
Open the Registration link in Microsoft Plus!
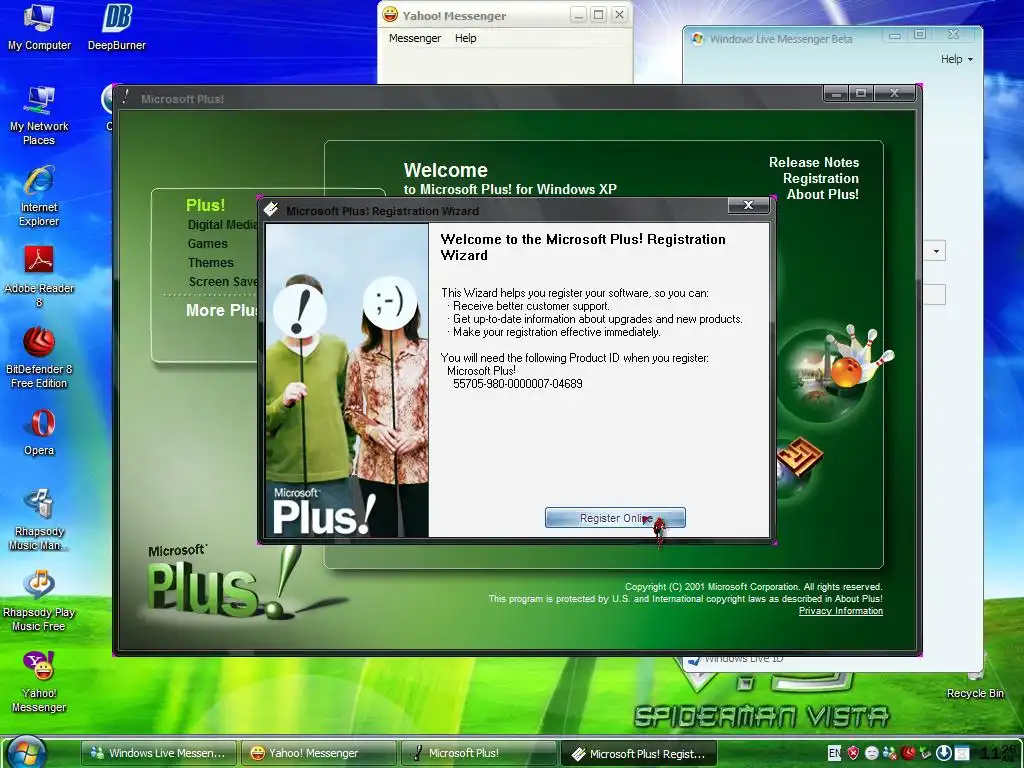click(x=821, y=178)
